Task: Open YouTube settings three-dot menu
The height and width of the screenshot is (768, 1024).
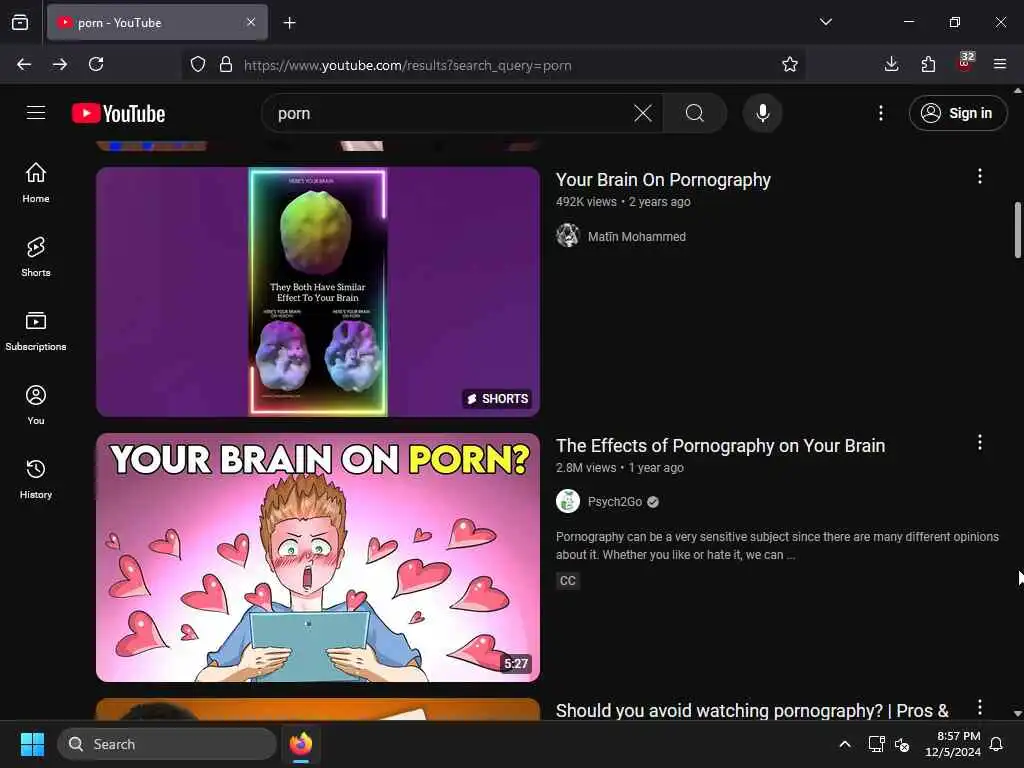Action: click(880, 113)
